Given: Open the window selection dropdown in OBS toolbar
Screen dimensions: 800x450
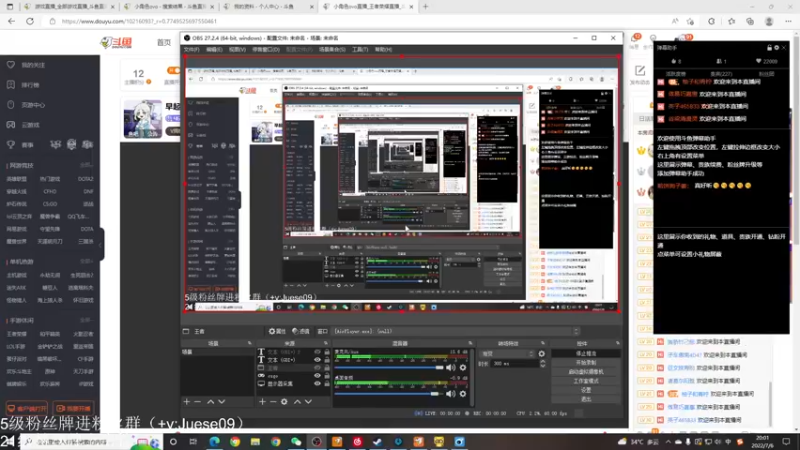Looking at the screenshot, I should click(x=457, y=331).
